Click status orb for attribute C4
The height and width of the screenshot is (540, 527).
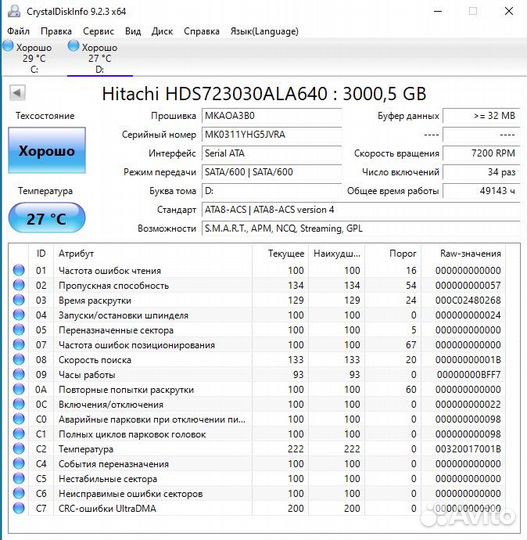(19, 464)
